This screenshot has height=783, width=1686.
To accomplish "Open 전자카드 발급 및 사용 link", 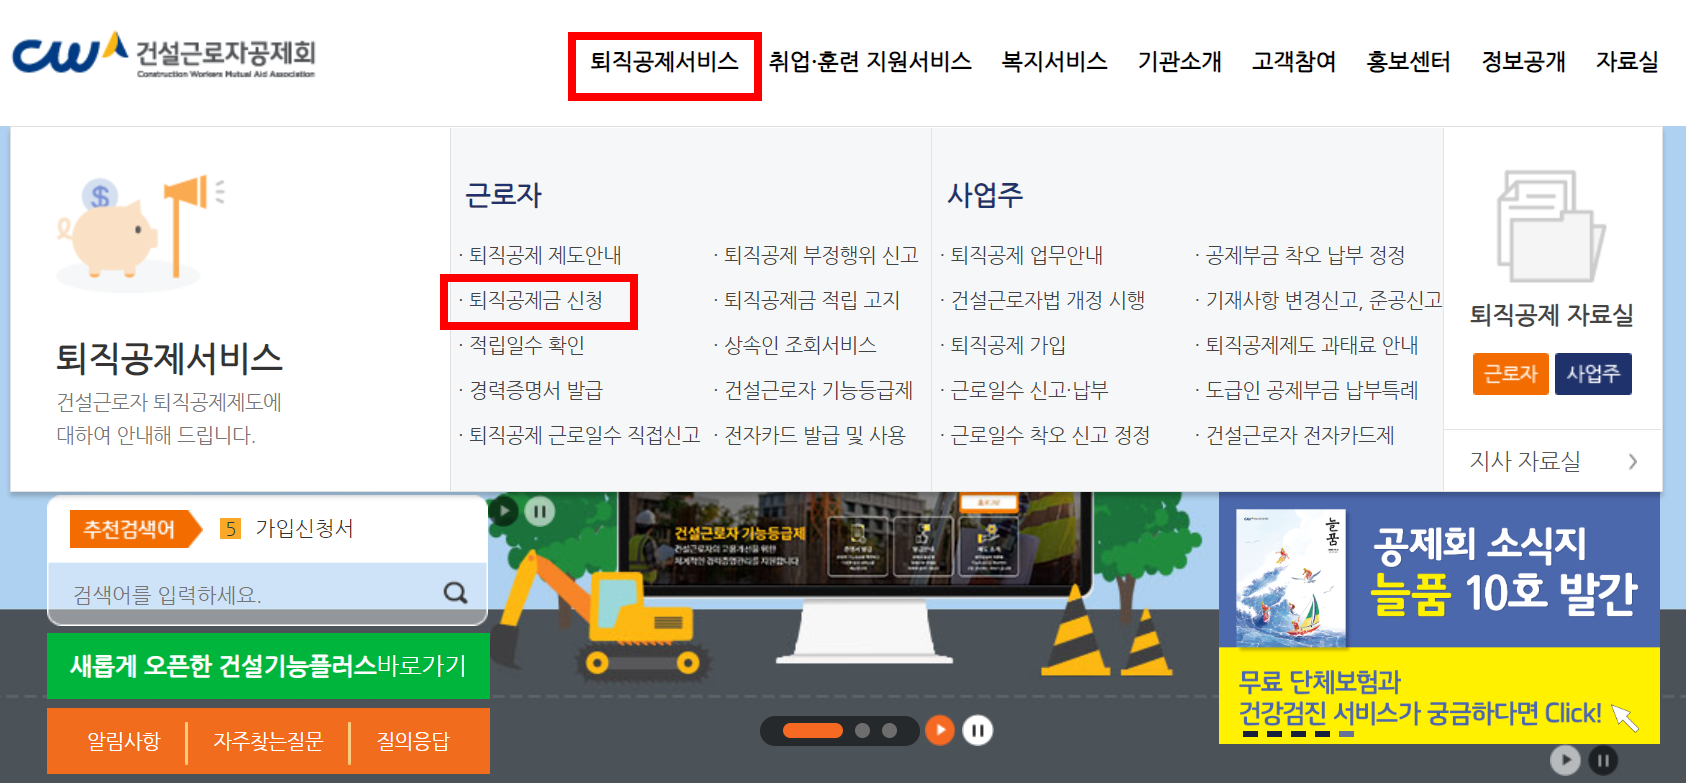I will pyautogui.click(x=814, y=435).
